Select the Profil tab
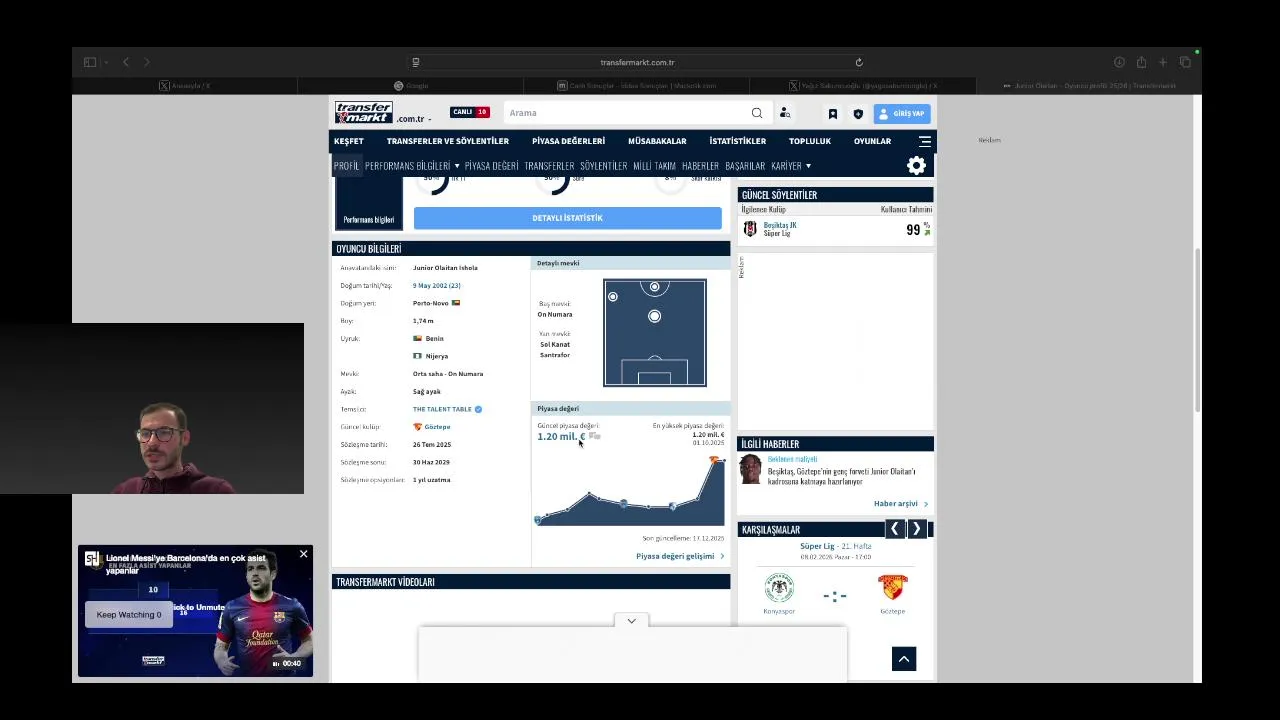 click(x=346, y=166)
